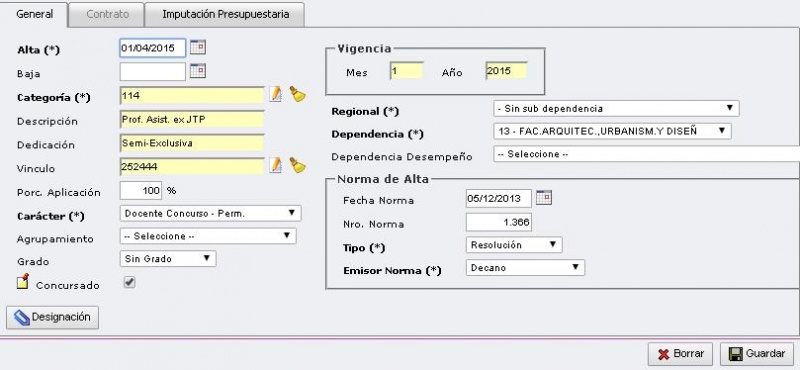Click the Vigencia group title
The height and width of the screenshot is (370, 800).
pos(364,48)
